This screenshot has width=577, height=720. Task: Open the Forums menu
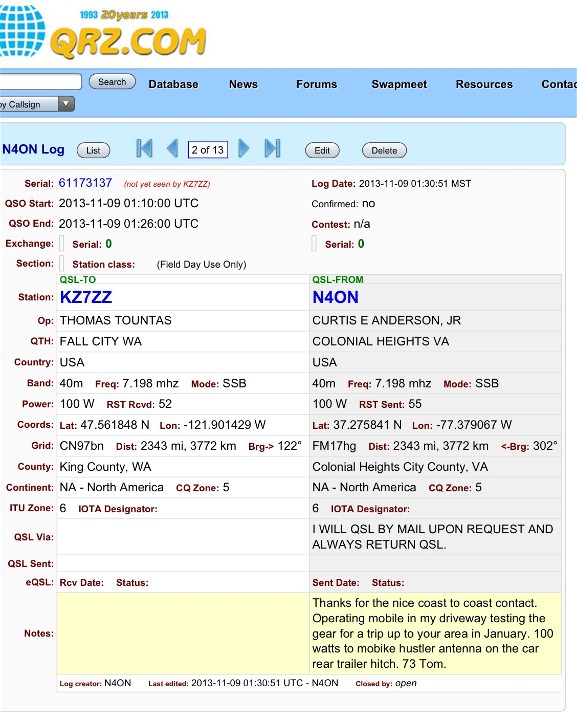click(316, 84)
